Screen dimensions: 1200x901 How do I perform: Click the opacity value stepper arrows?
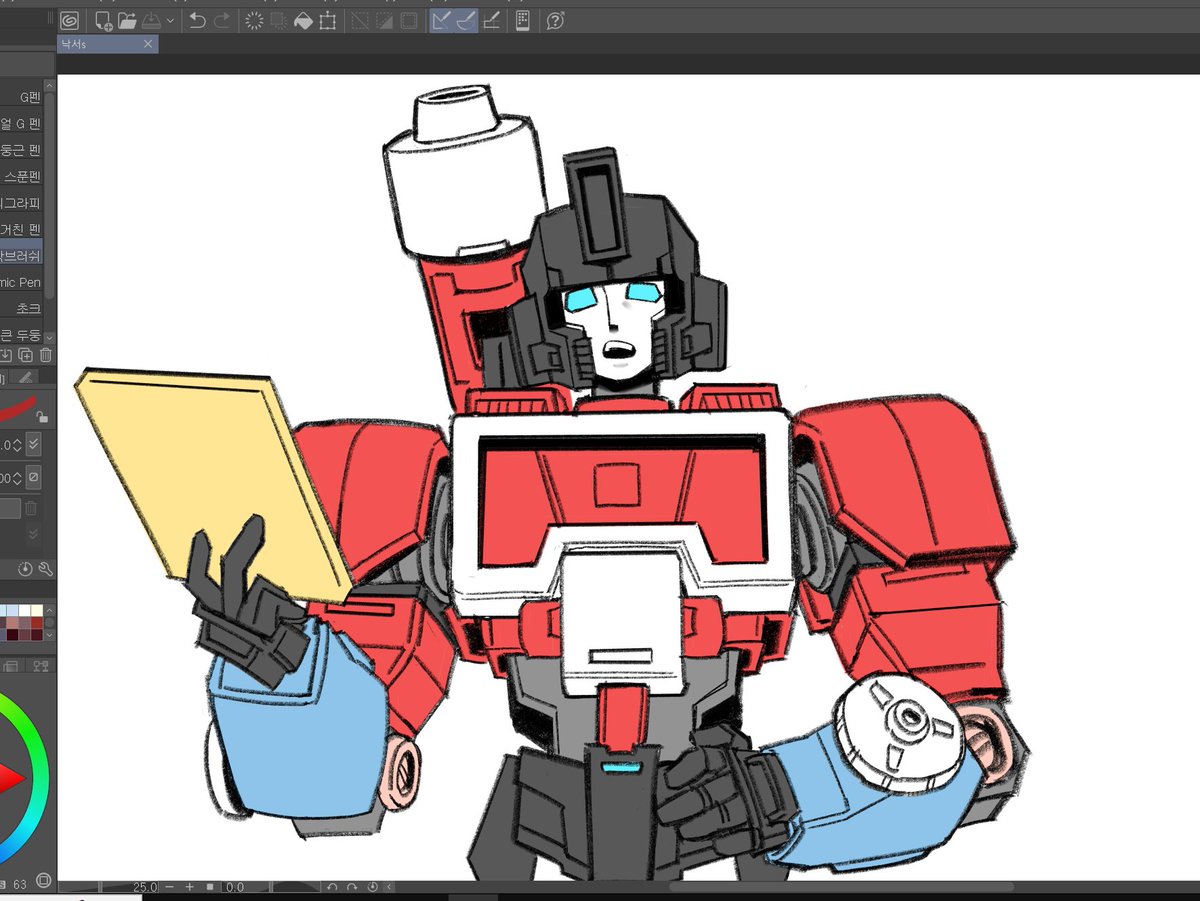click(17, 477)
